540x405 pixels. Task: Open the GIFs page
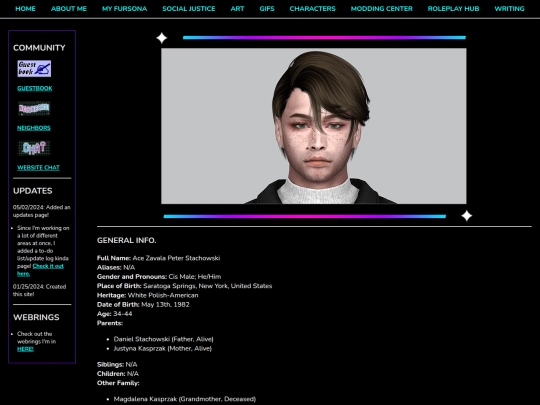click(x=267, y=9)
